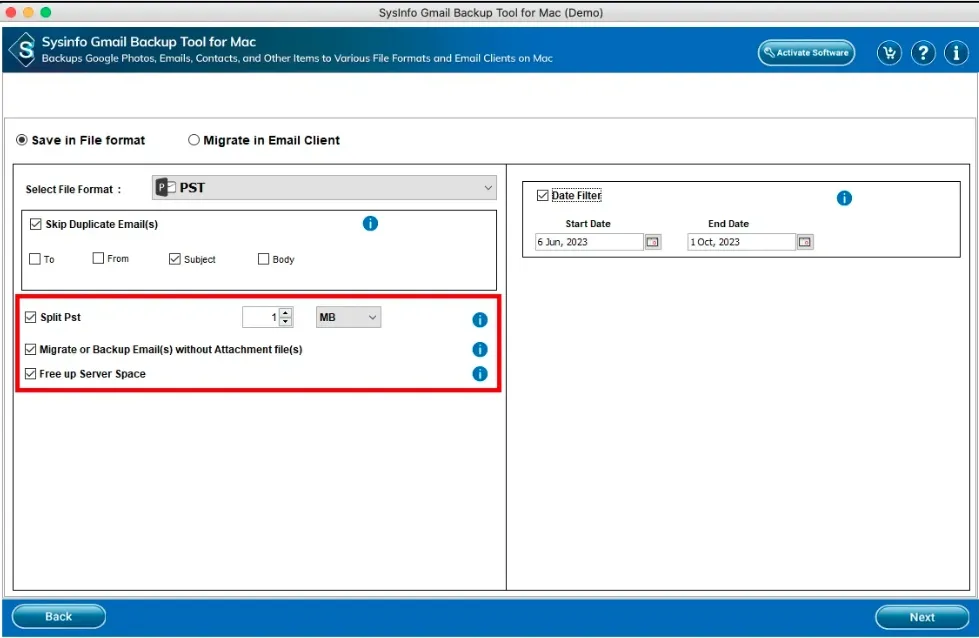Click info icon beside Free up Server Space
The image size is (979, 638).
[479, 374]
